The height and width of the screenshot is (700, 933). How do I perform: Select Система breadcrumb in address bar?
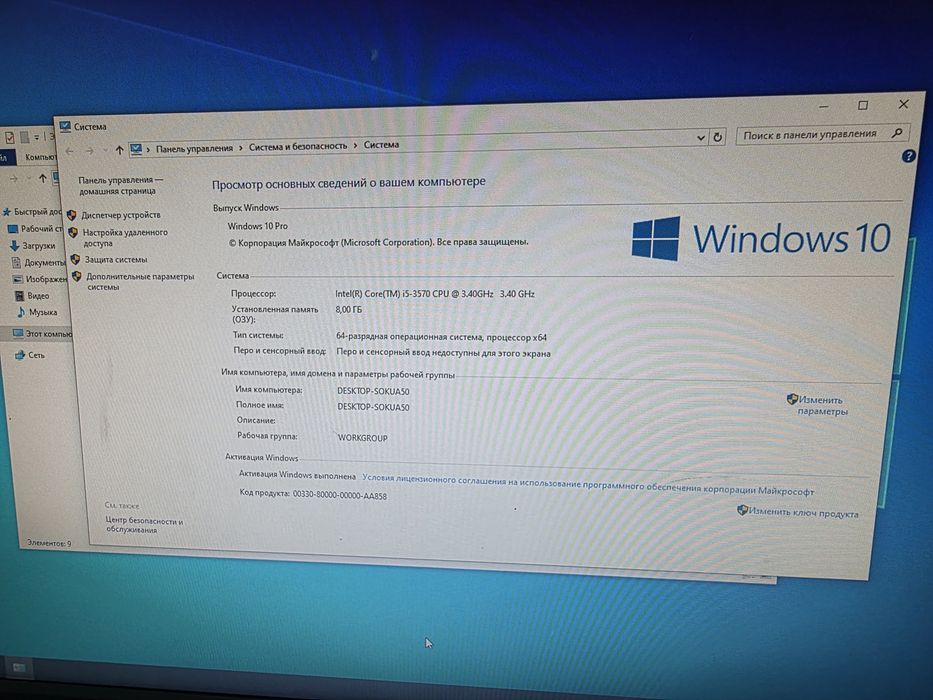[x=381, y=145]
